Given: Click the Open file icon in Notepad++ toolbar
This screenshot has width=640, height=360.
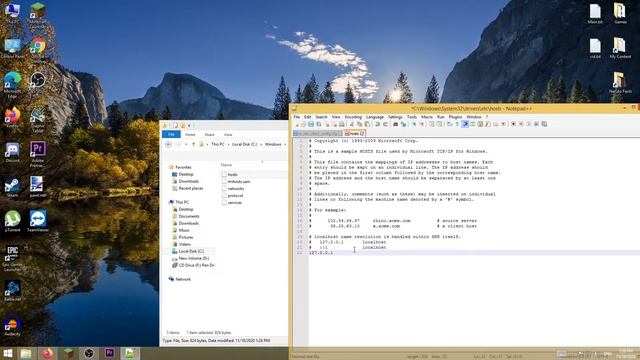Looking at the screenshot, I should [x=303, y=124].
